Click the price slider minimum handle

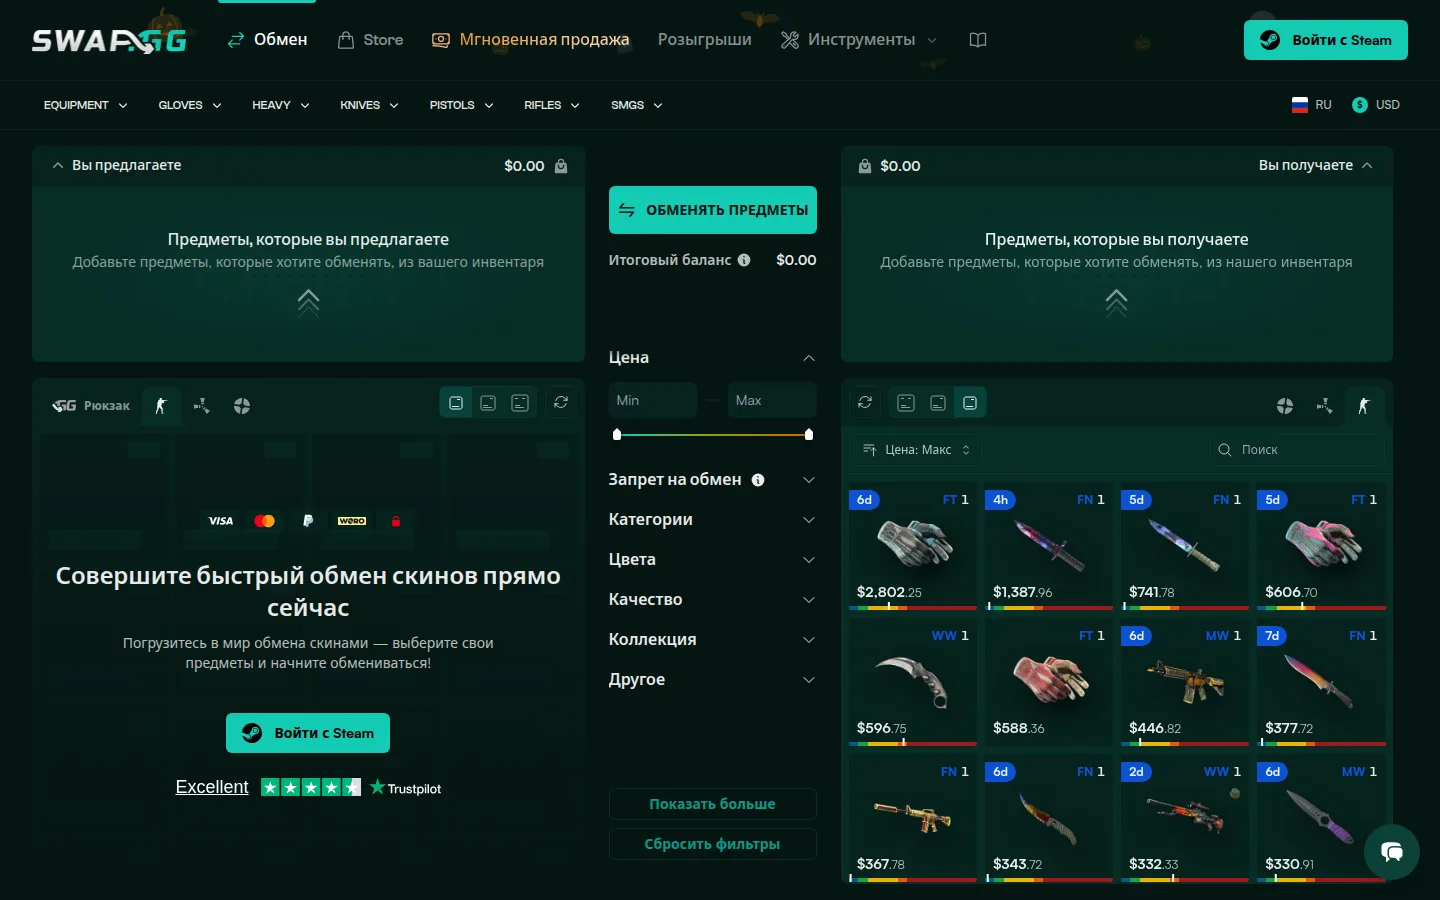[617, 435]
